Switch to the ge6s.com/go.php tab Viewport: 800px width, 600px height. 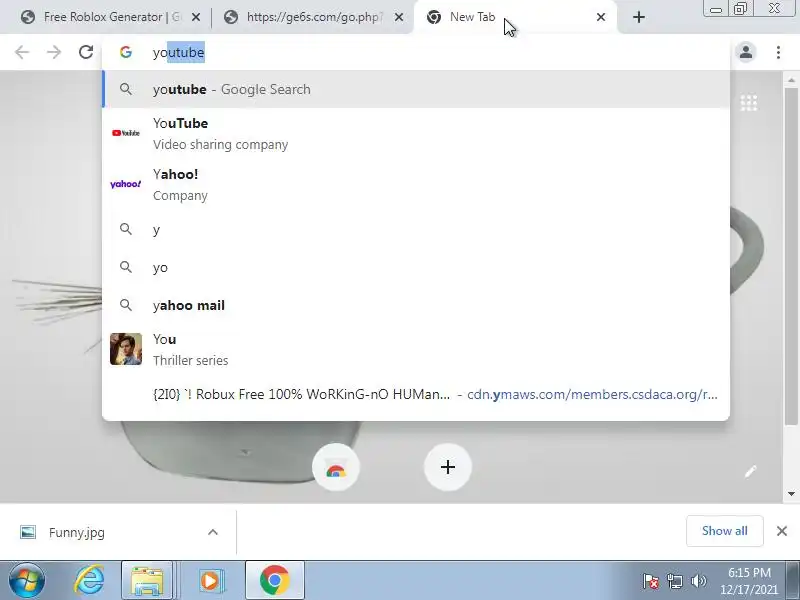coord(312,17)
